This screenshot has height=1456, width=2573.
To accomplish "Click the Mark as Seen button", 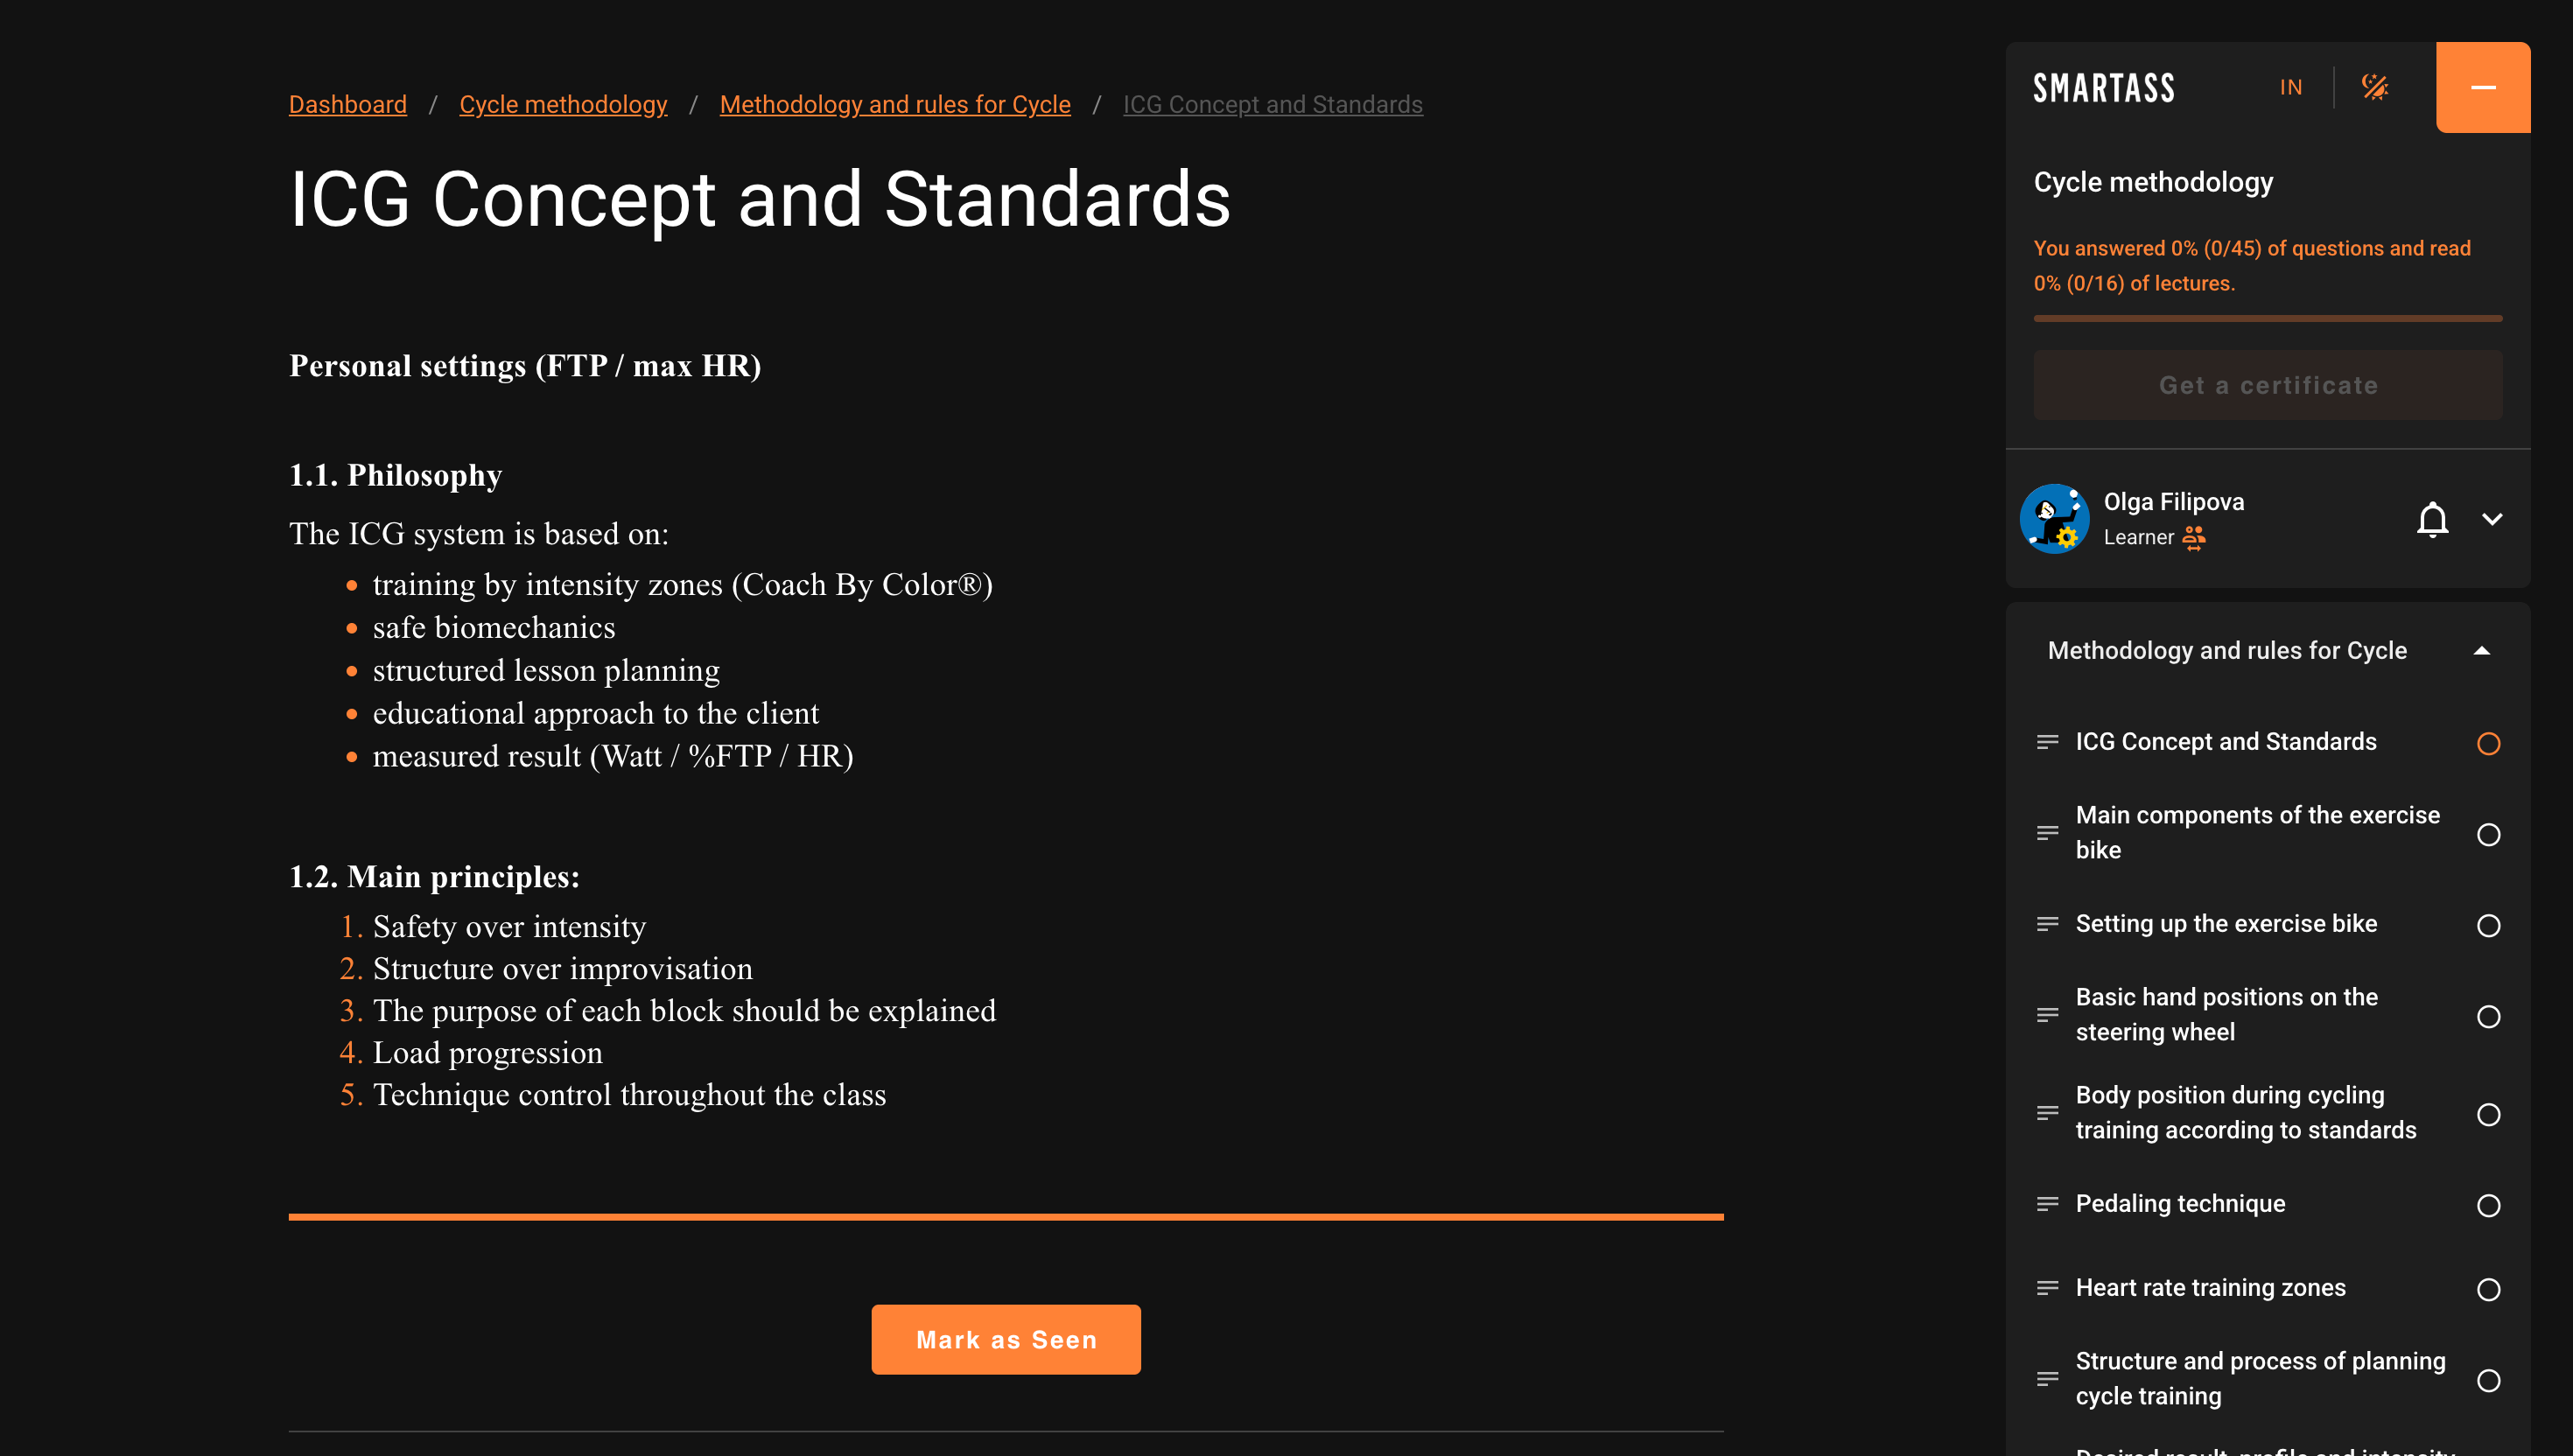I will [x=1005, y=1339].
